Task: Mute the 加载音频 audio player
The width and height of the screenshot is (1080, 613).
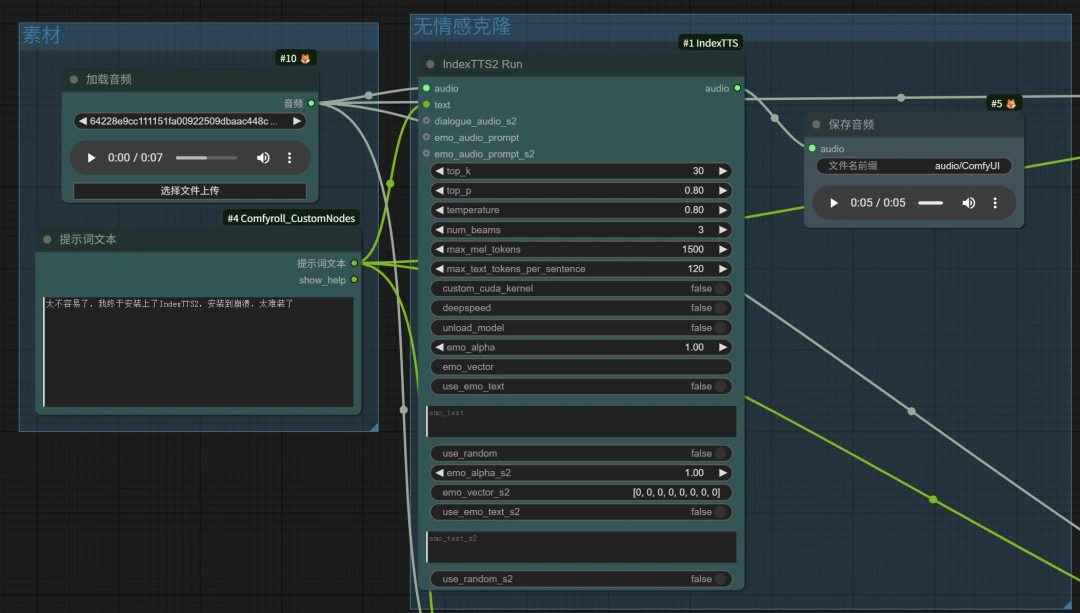Action: [x=263, y=158]
